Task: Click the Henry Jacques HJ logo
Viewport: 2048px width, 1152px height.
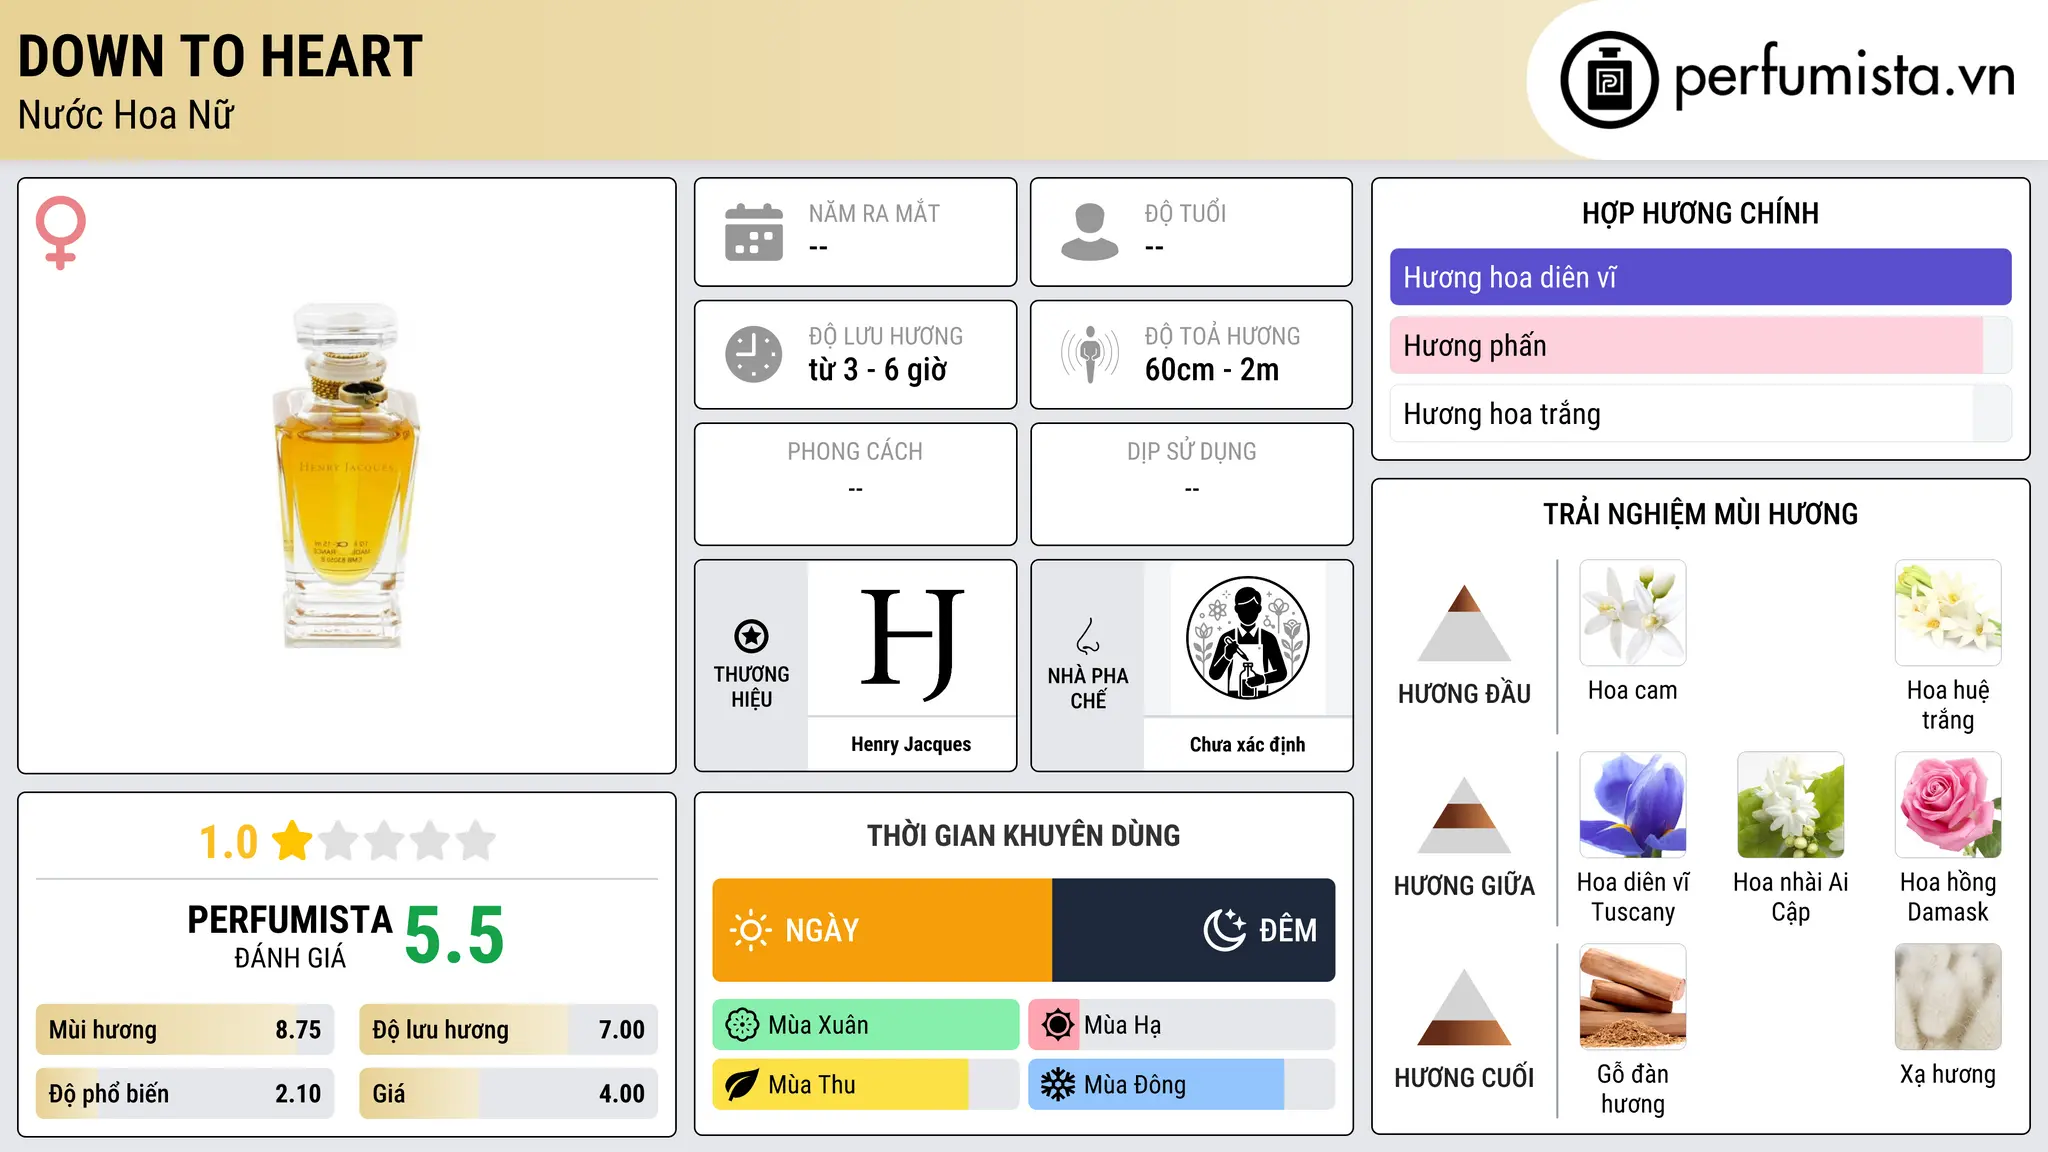Action: 911,643
